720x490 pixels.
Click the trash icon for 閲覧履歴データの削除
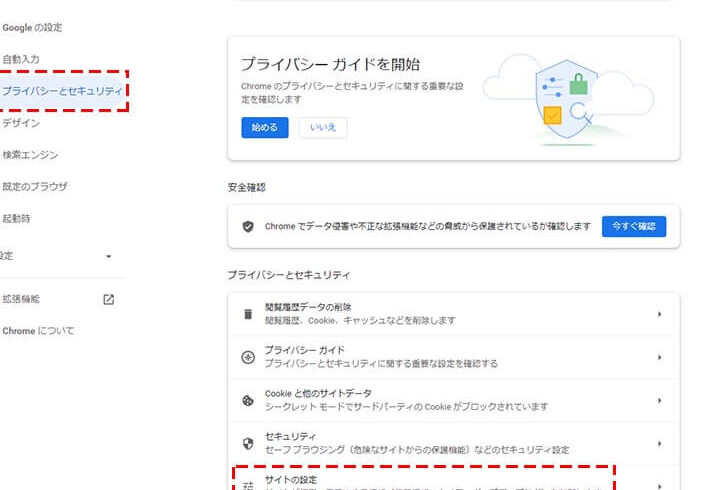248,314
